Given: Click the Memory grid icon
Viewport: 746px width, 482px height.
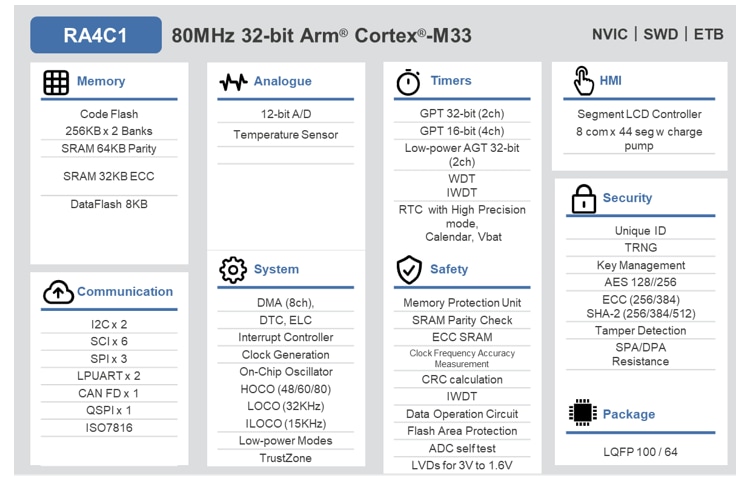Looking at the screenshot, I should [x=56, y=82].
